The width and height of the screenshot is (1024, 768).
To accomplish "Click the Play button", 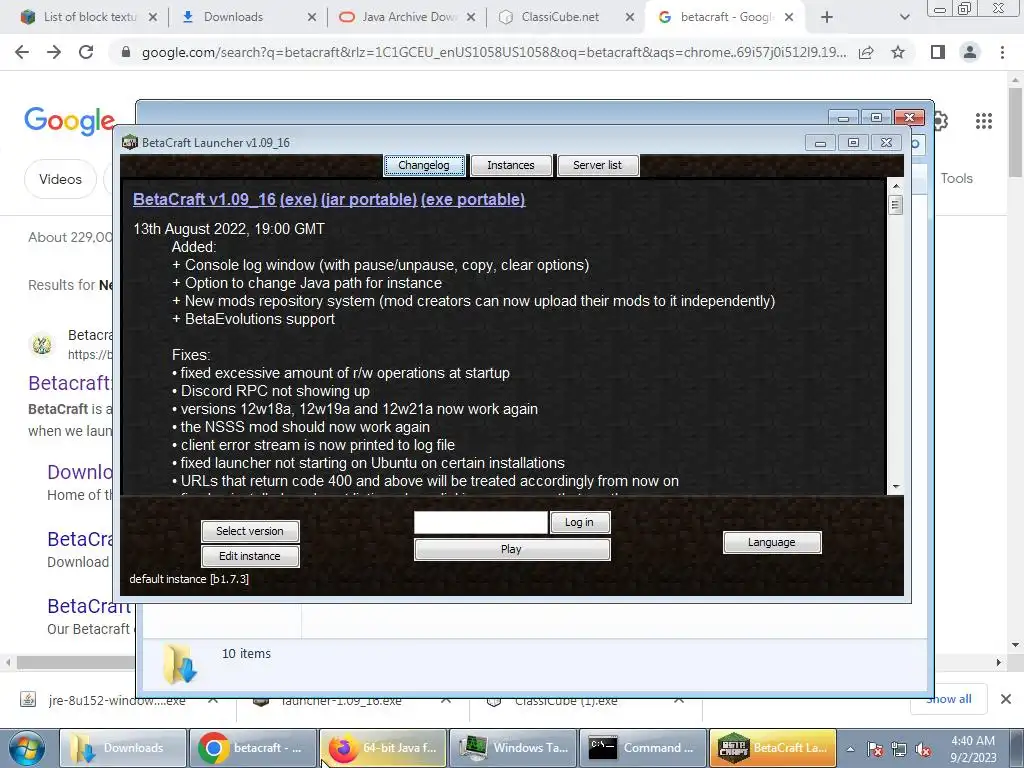I will pyautogui.click(x=512, y=549).
